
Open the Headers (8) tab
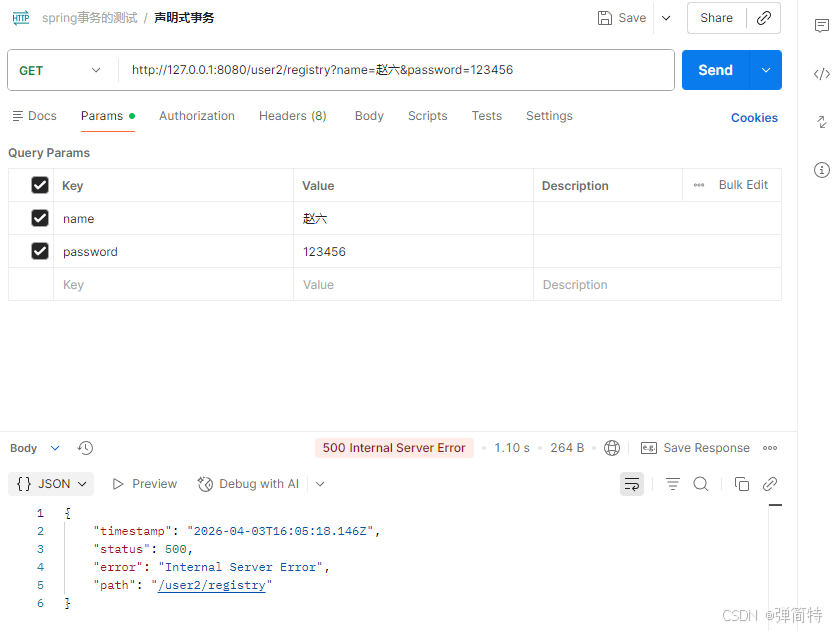pyautogui.click(x=293, y=116)
